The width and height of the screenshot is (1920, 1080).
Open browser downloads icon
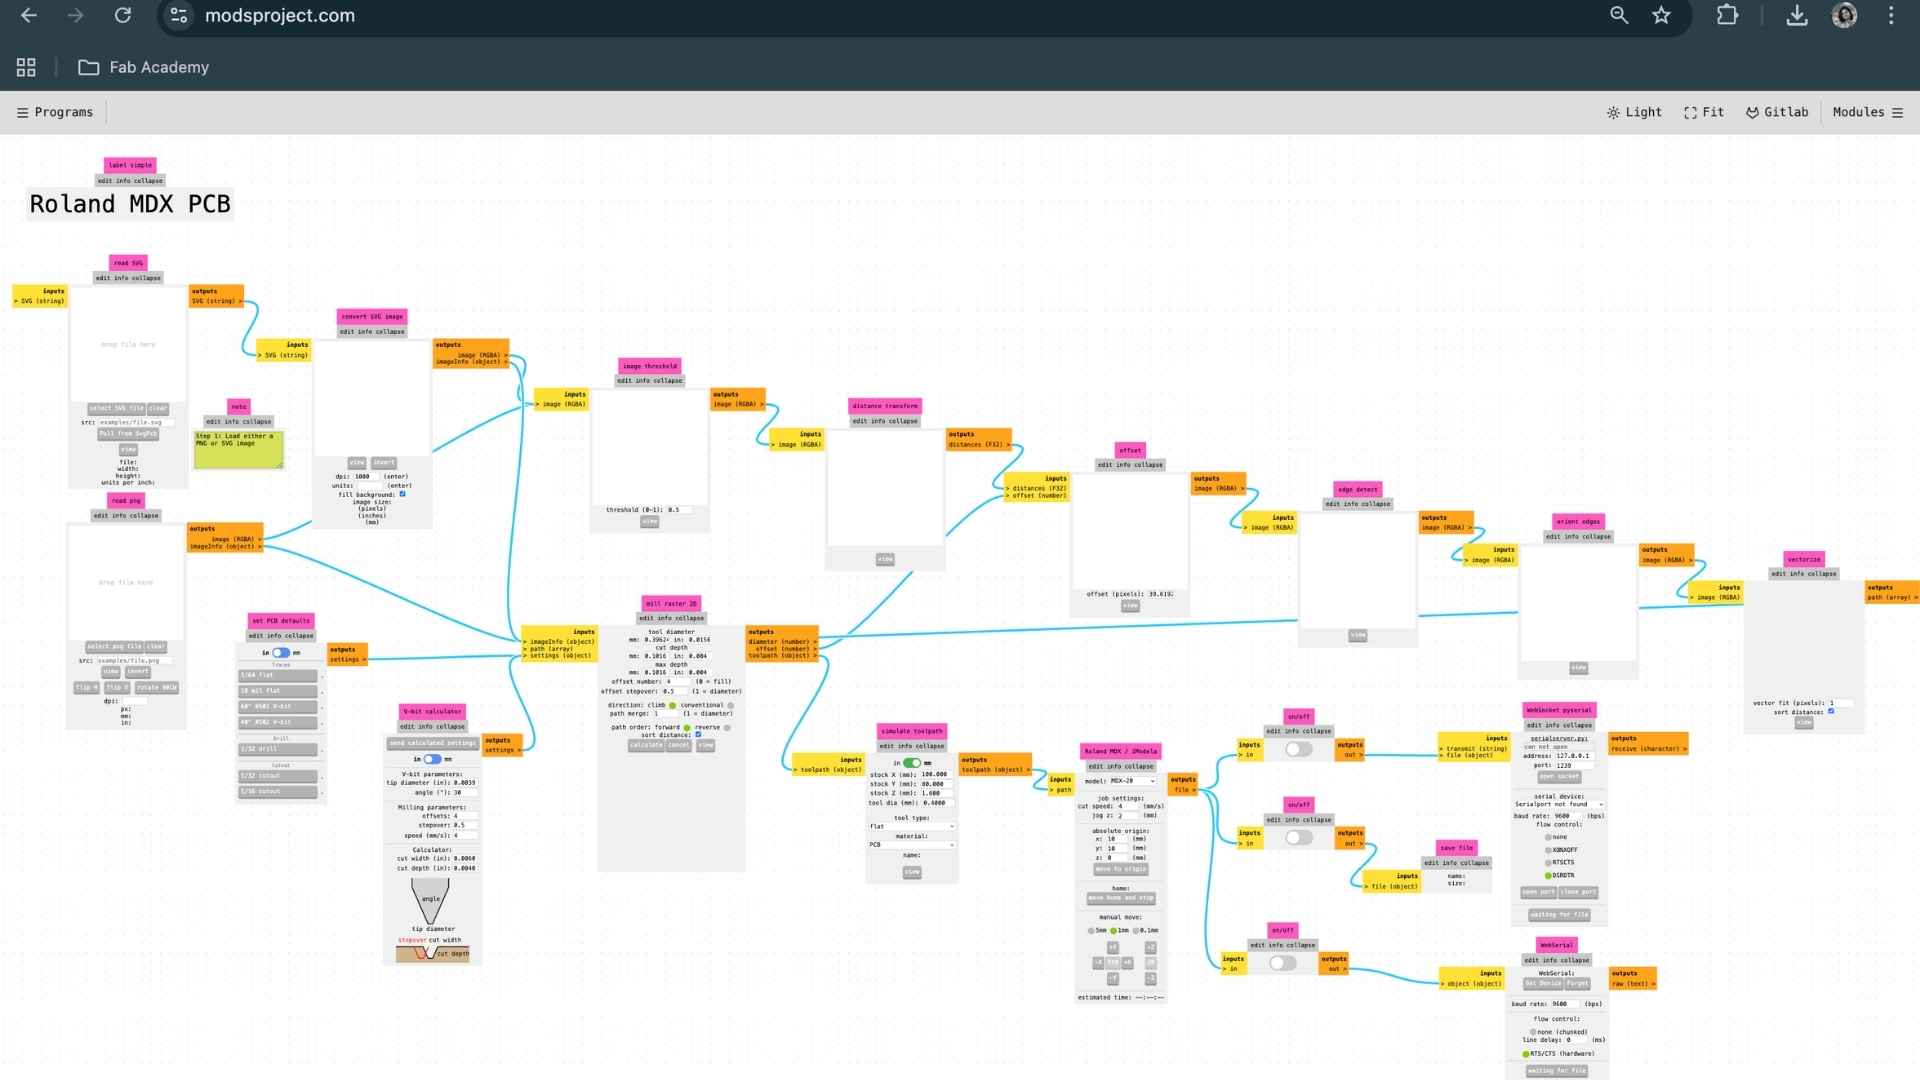click(1797, 15)
